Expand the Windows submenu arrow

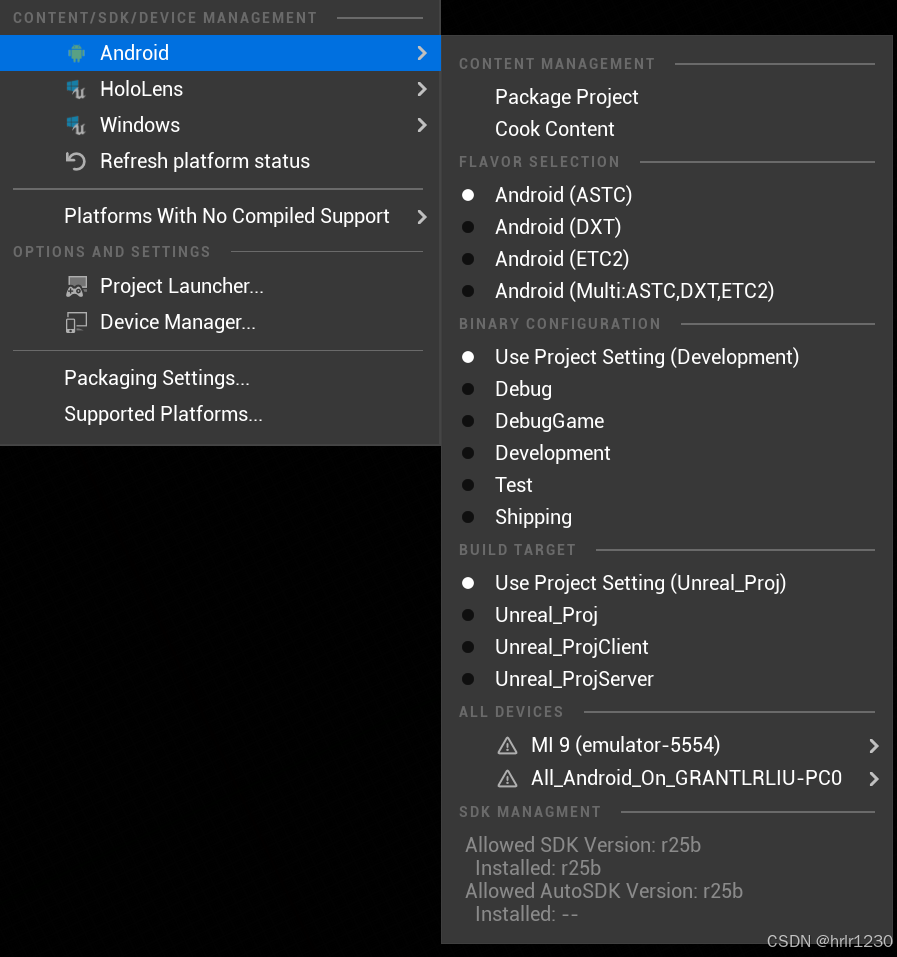[x=422, y=125]
